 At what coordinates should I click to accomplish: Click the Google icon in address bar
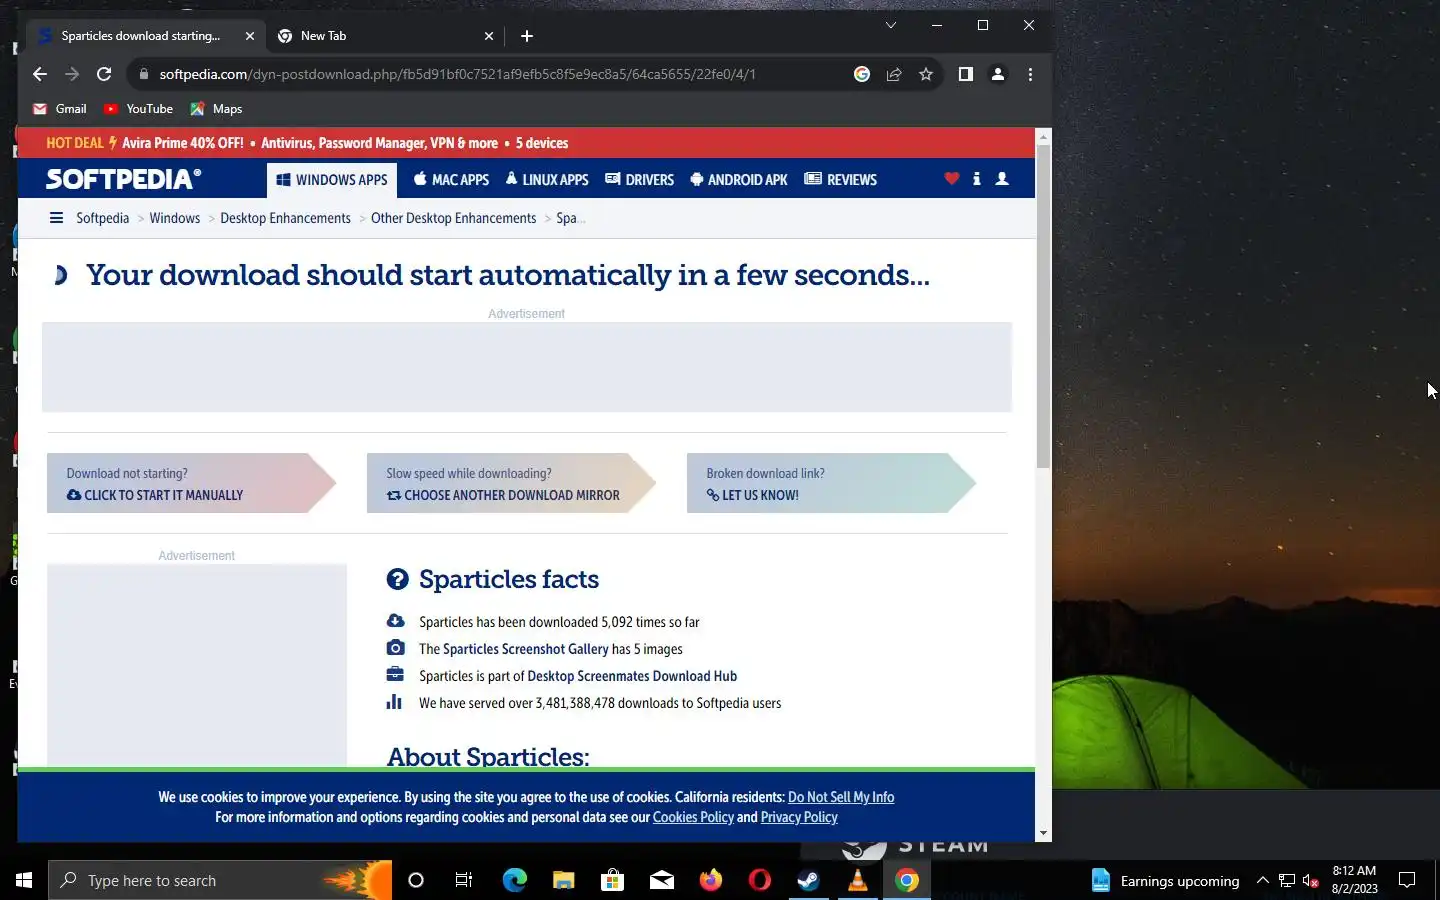click(862, 74)
